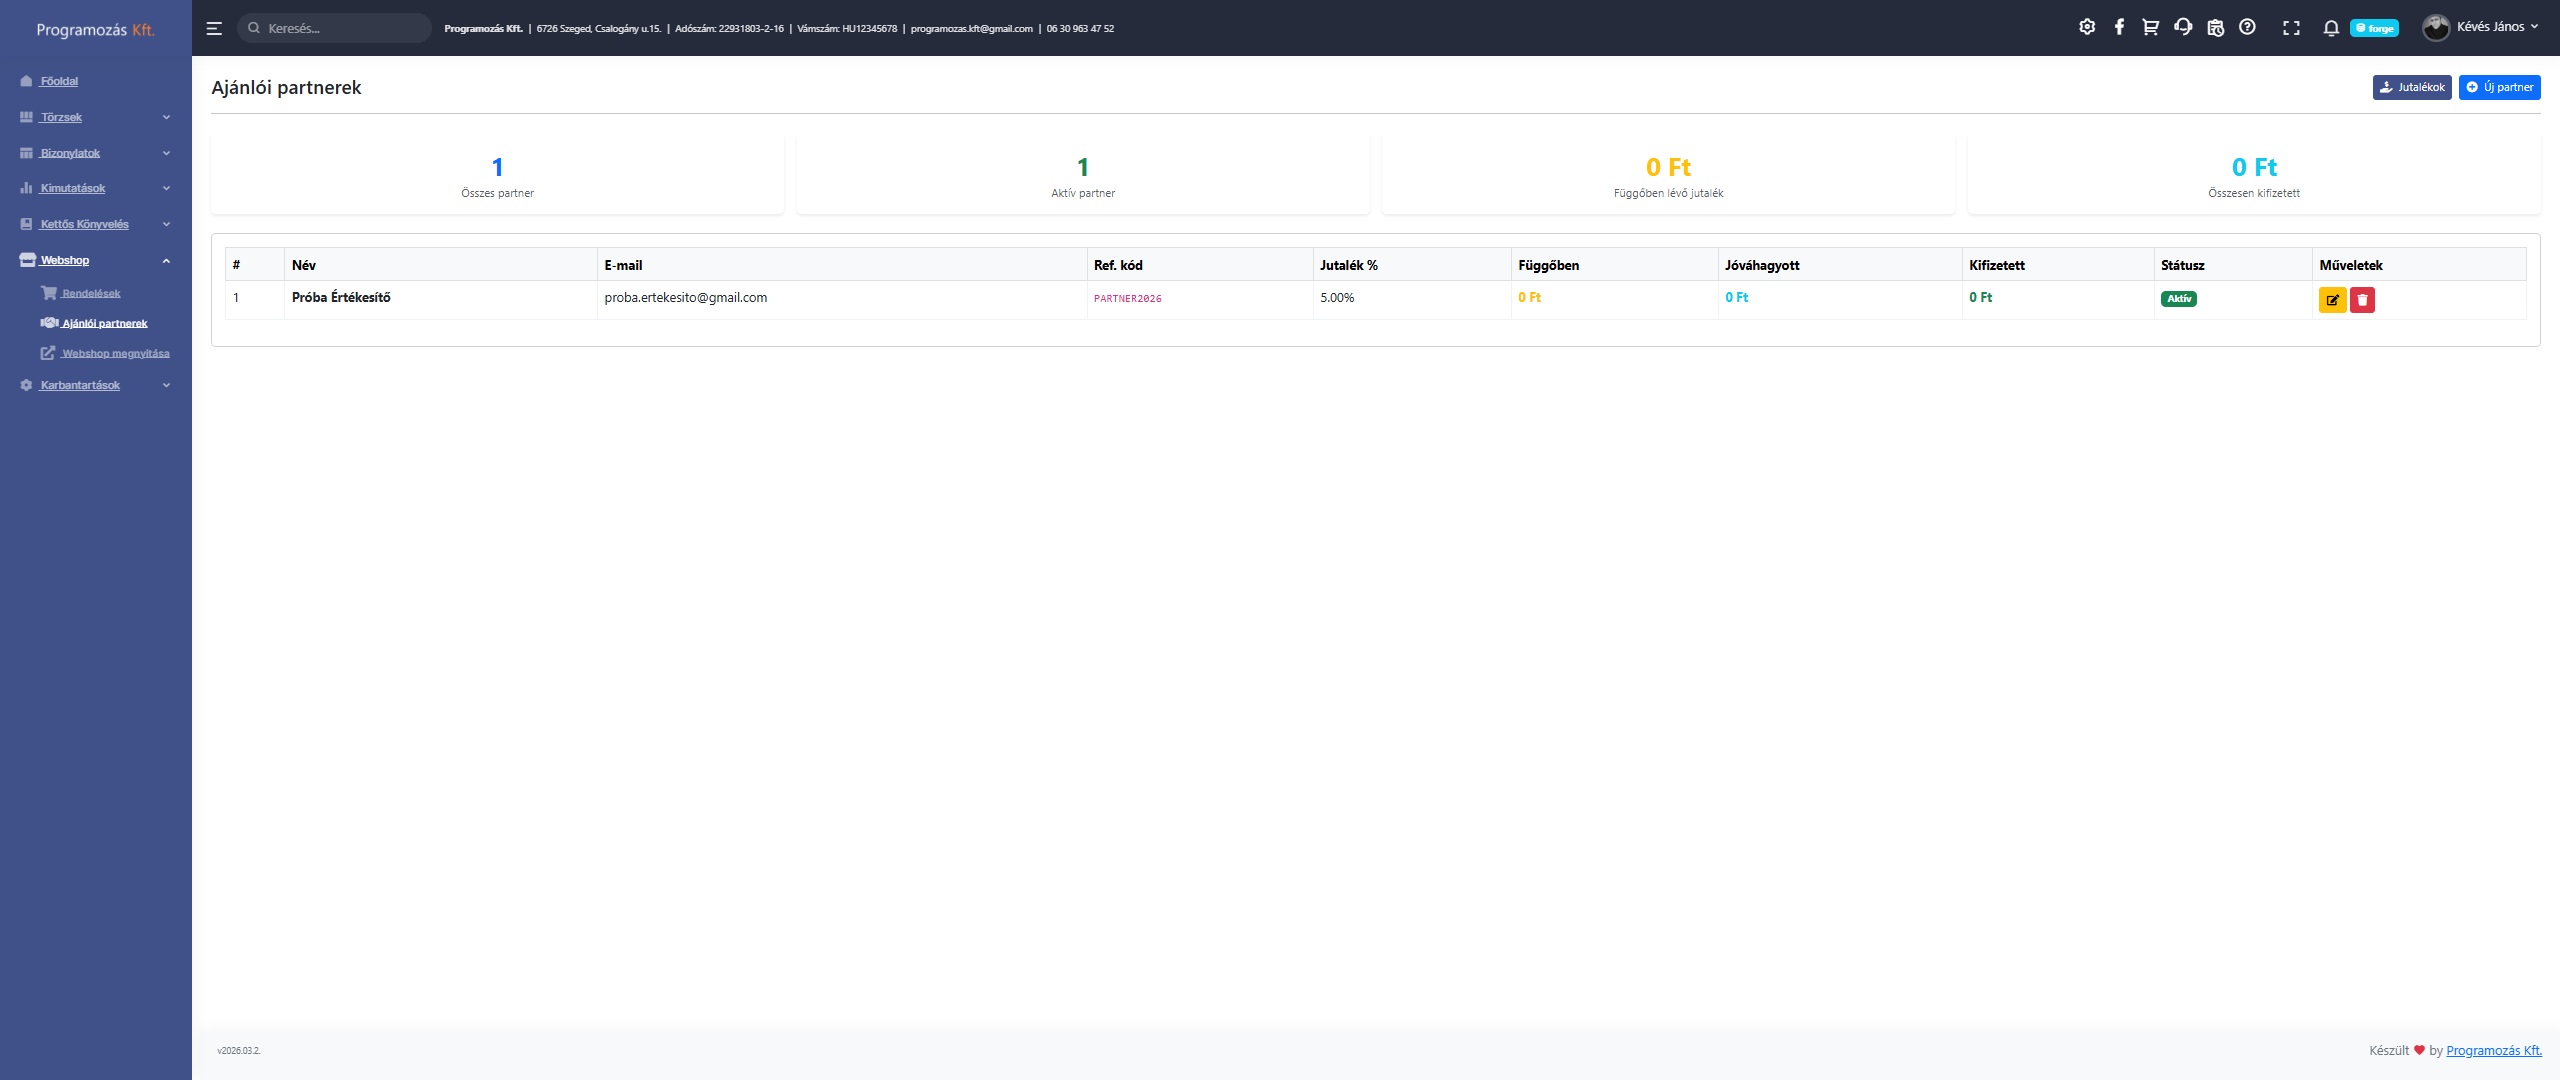2560x1080 pixels.
Task: Toggle the sidebar hamburger menu
Action: 214,28
